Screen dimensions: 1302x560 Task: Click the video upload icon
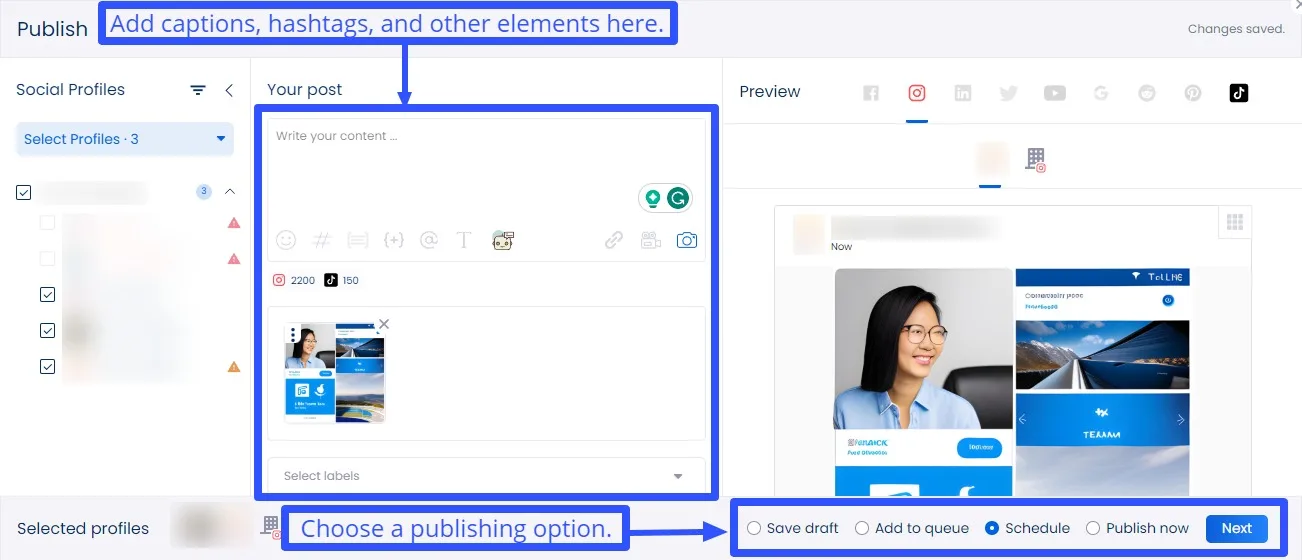coord(651,240)
